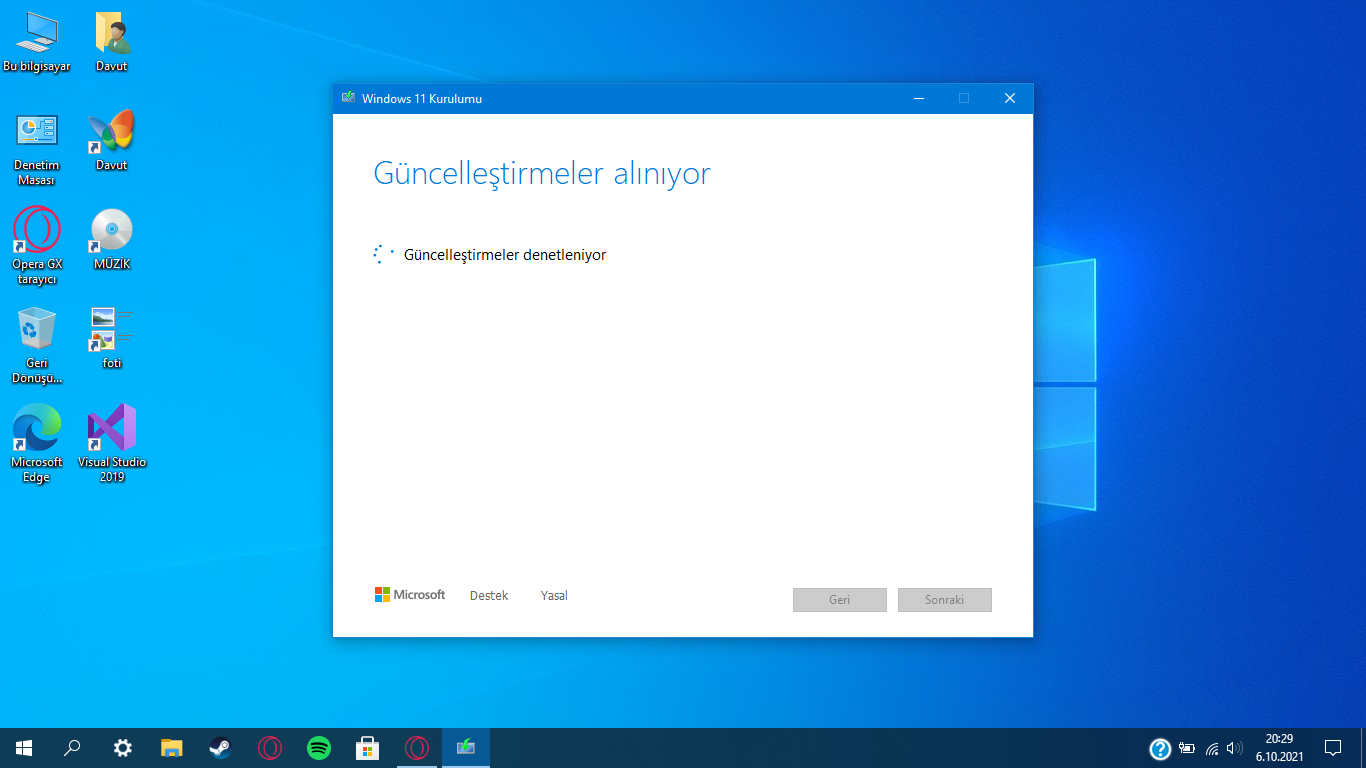1366x768 pixels.
Task: Click the Sonraki button
Action: coord(945,600)
